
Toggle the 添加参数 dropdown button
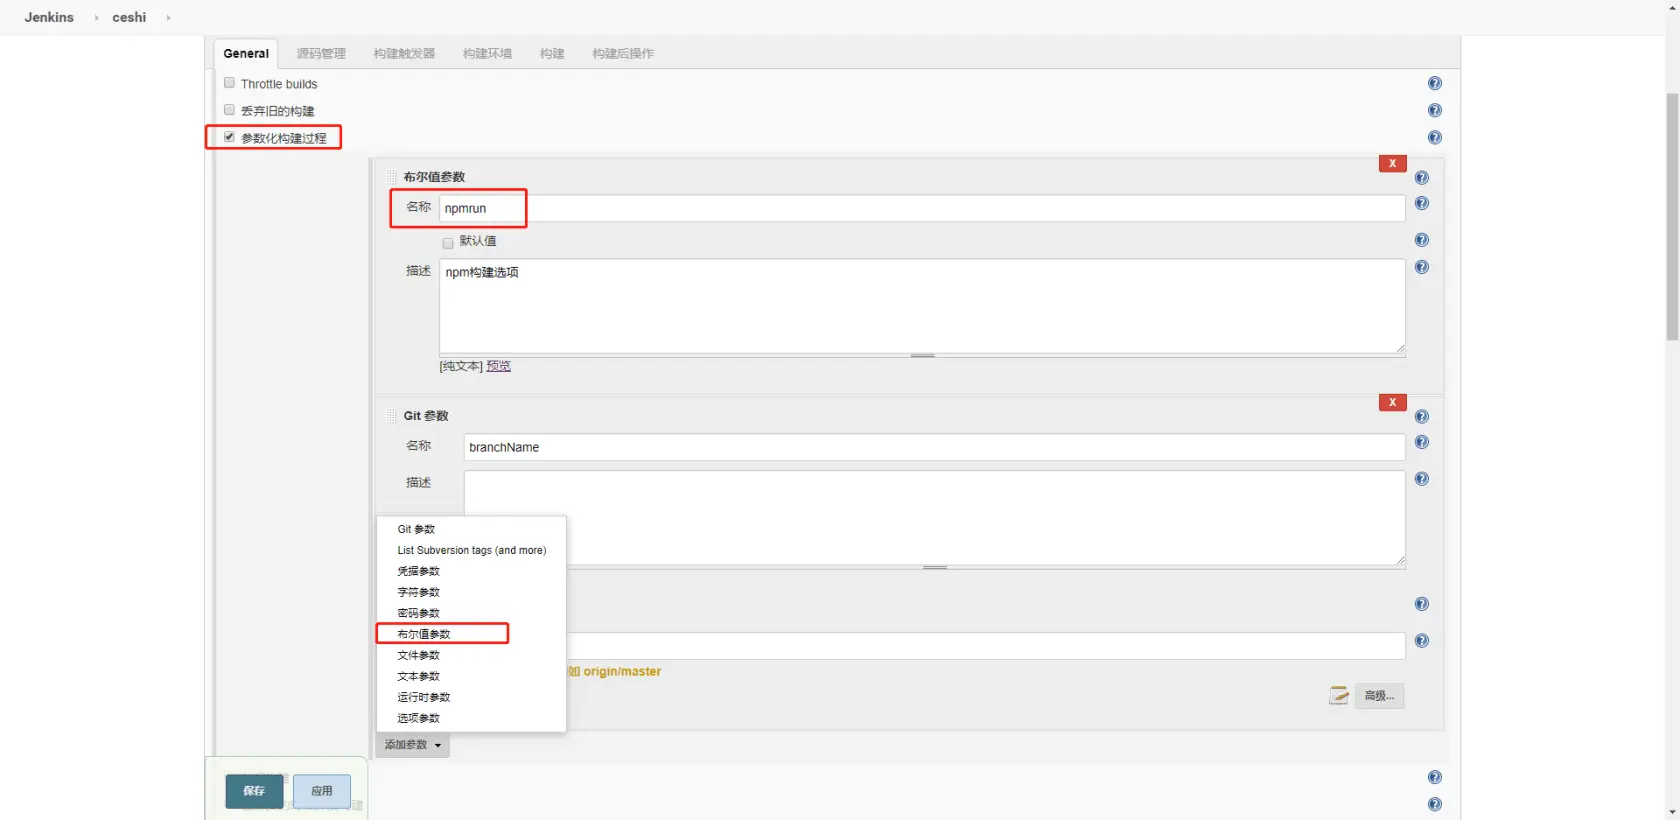(412, 745)
